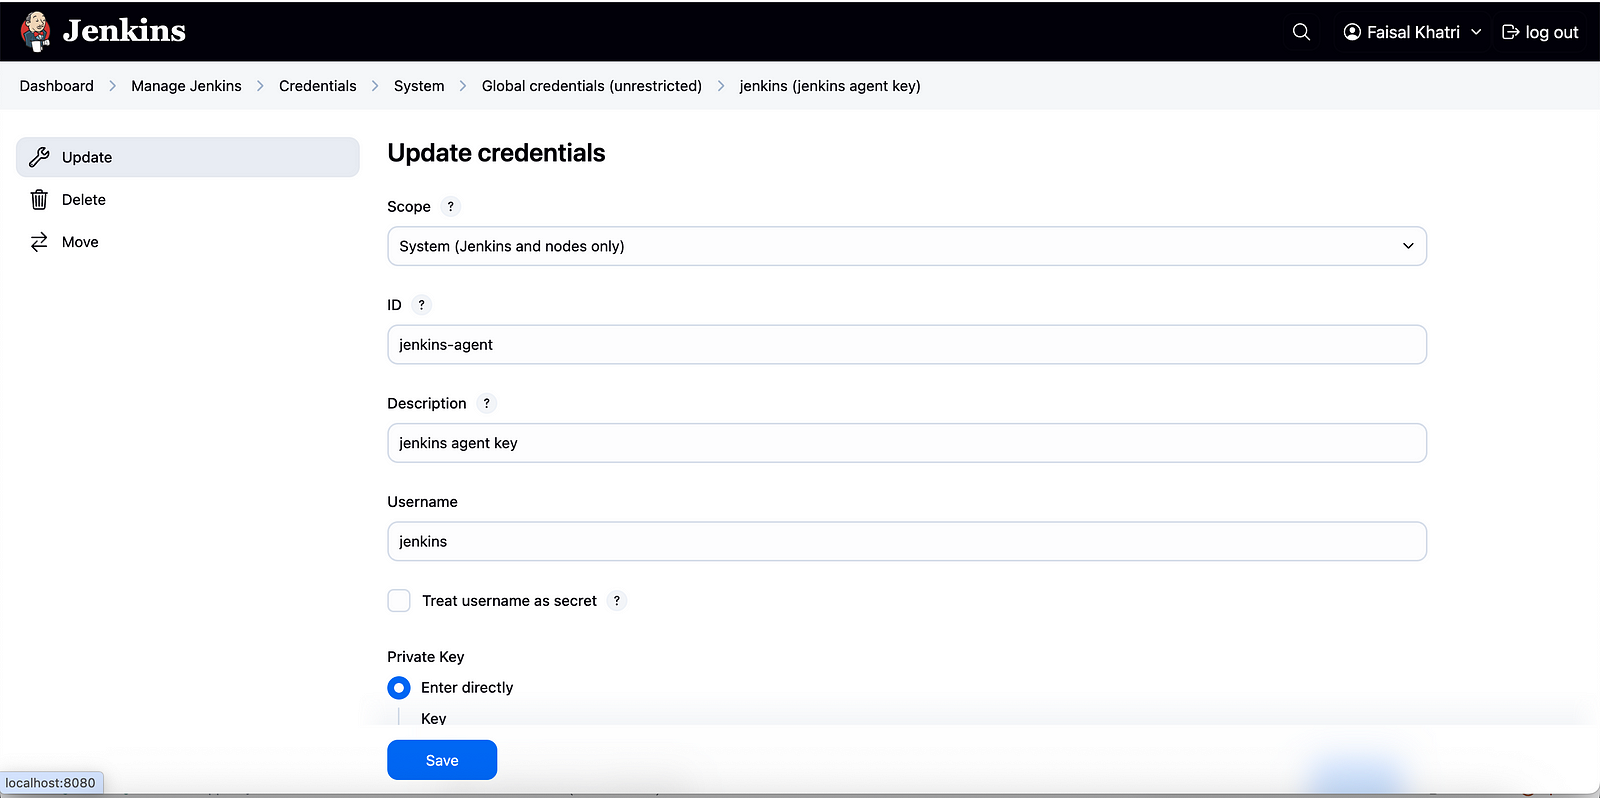The height and width of the screenshot is (798, 1600).
Task: Select Update in the side menu
Action: click(x=188, y=157)
